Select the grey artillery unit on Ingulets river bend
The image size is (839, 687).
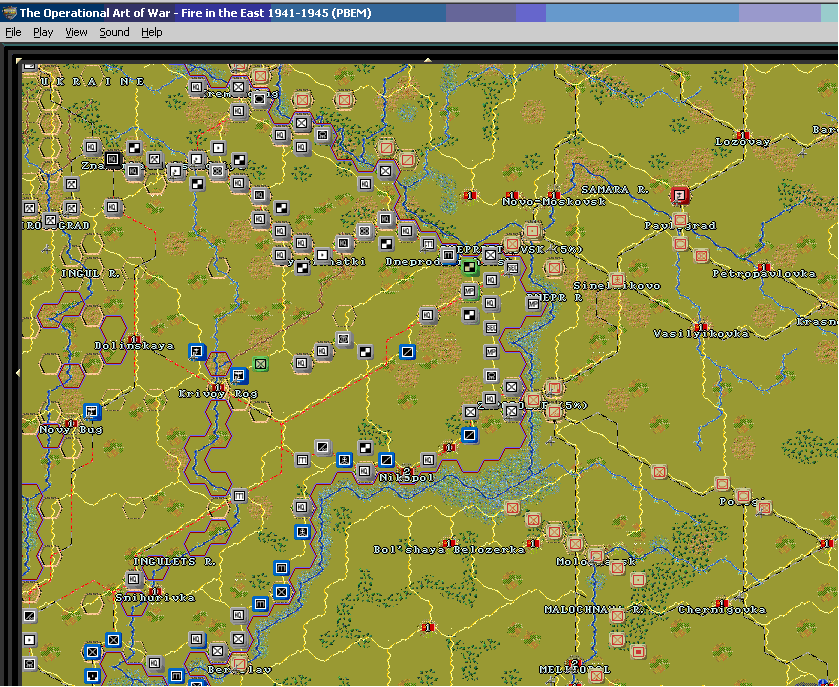point(239,496)
